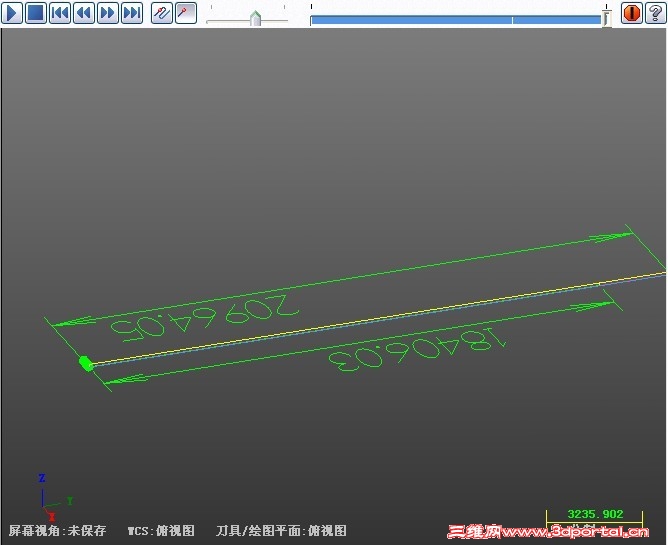Step backward one move

click(x=84, y=13)
